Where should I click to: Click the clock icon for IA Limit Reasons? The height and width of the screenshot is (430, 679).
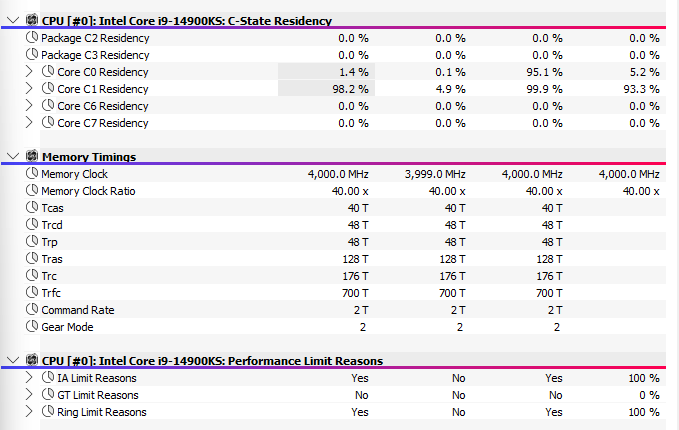point(48,377)
